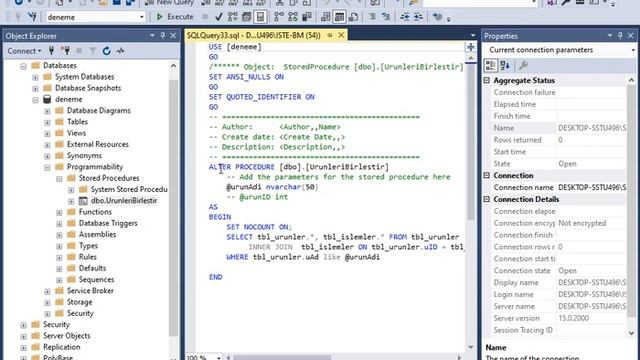
Task: Parse the query with the checkmark icon
Action: click(x=219, y=17)
